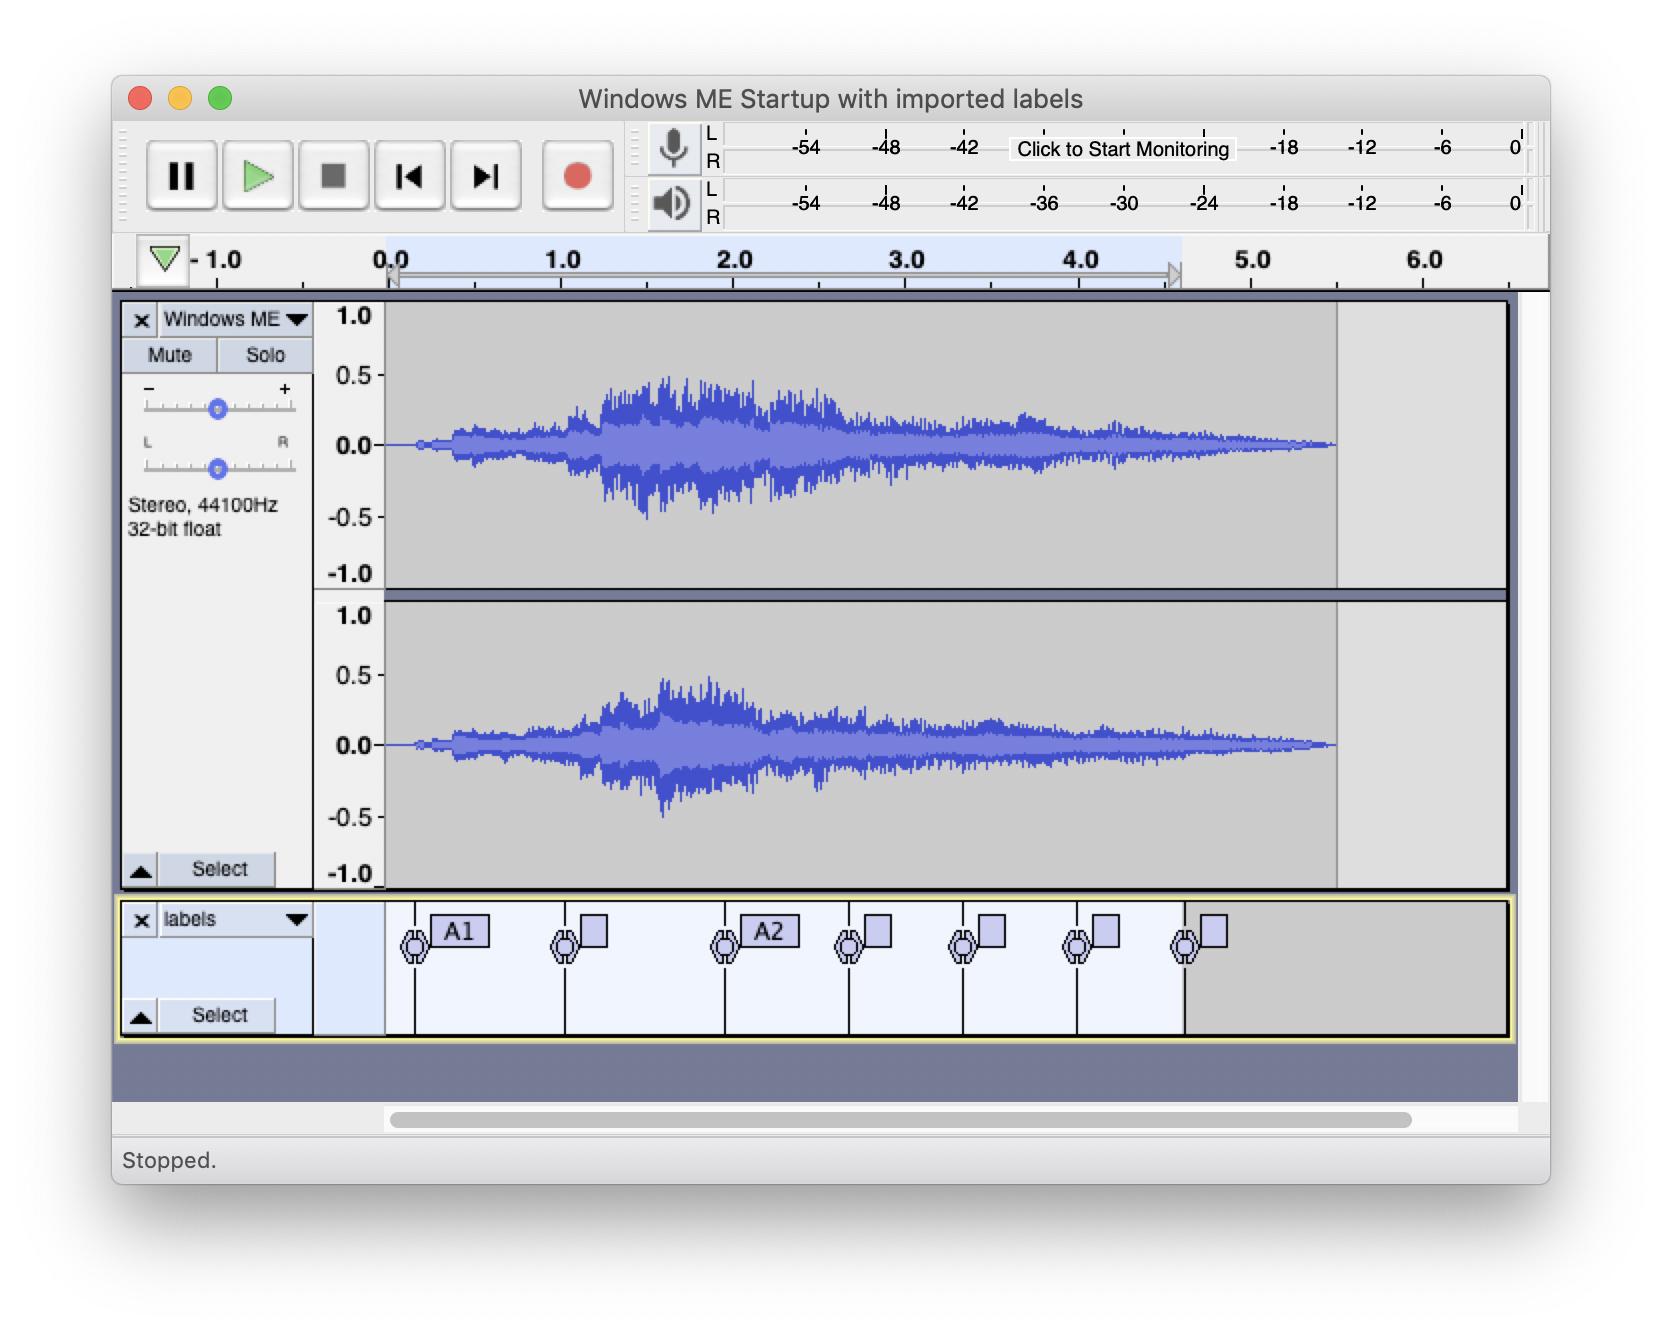Click the 'Stereo, 44100Hz' track info text
Screen dimensions: 1662x1332
point(203,505)
